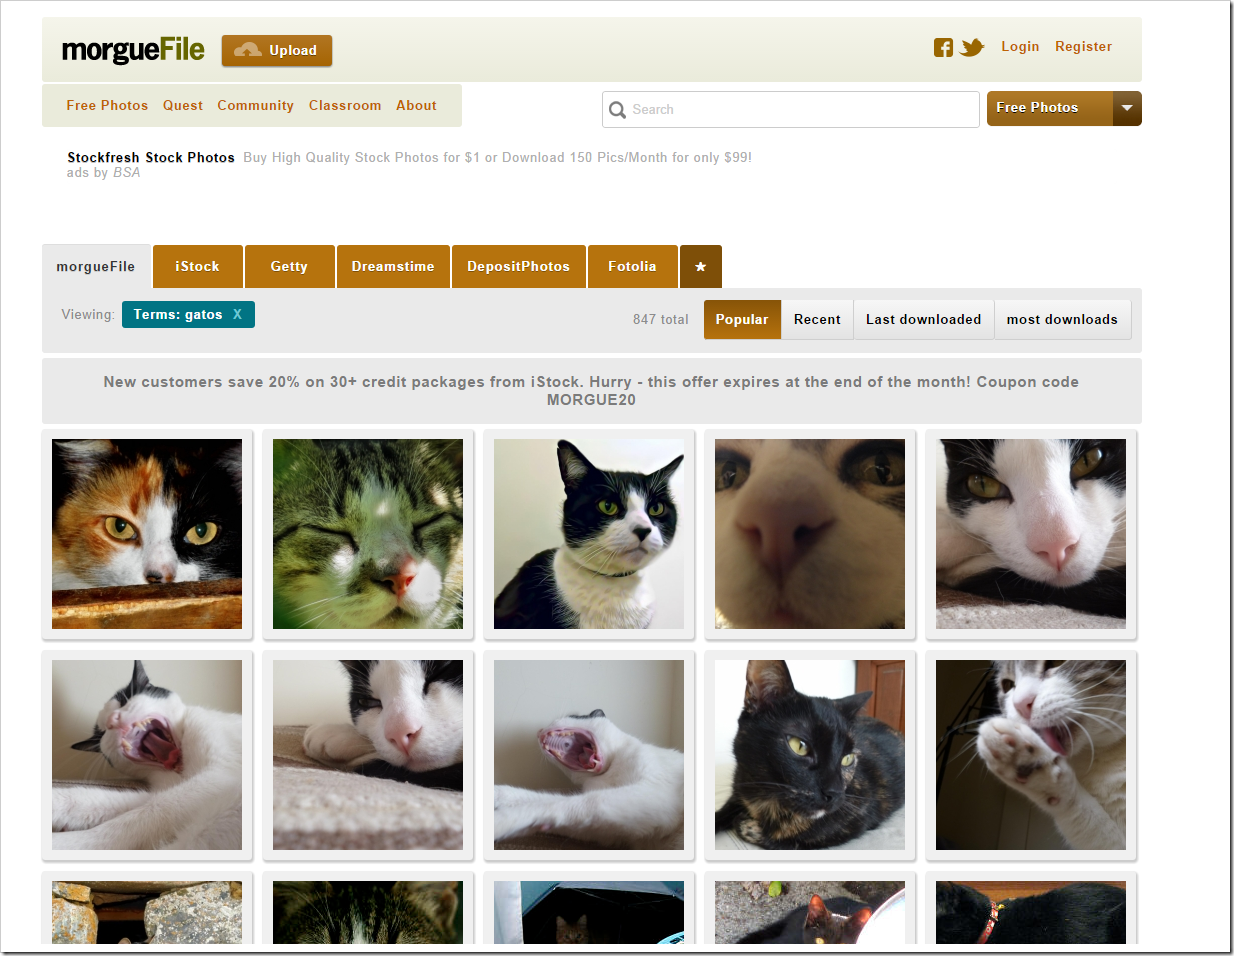Image resolution: width=1234 pixels, height=956 pixels.
Task: Switch to the Dreamstime tab
Action: tap(393, 267)
